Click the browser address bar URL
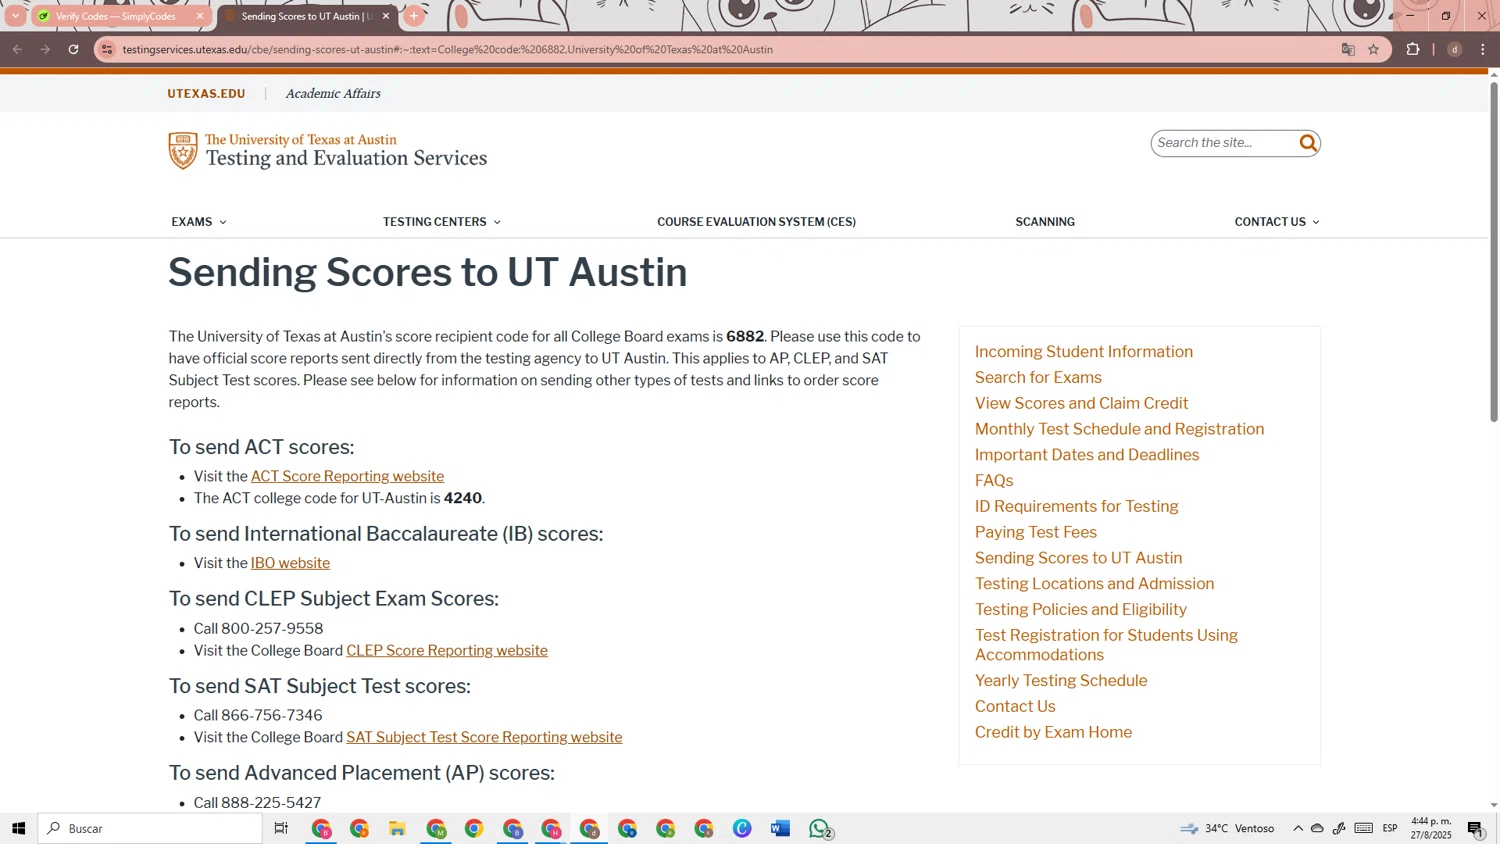The image size is (1500, 844). 447,49
